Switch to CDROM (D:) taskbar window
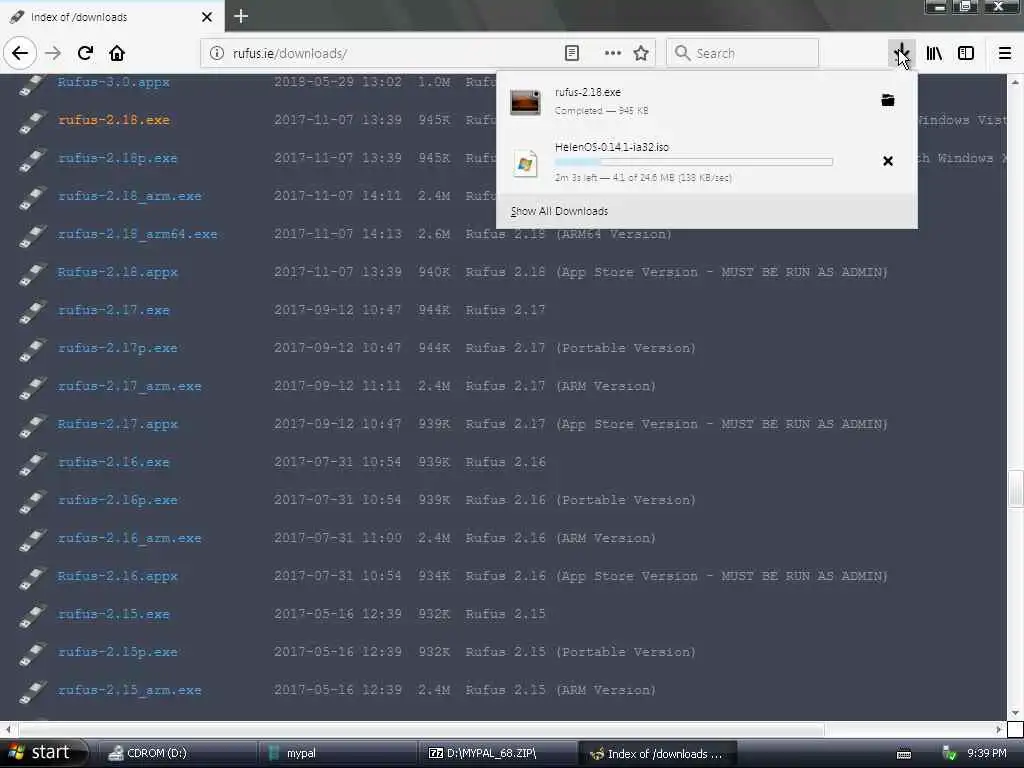The image size is (1024, 768). pos(176,754)
